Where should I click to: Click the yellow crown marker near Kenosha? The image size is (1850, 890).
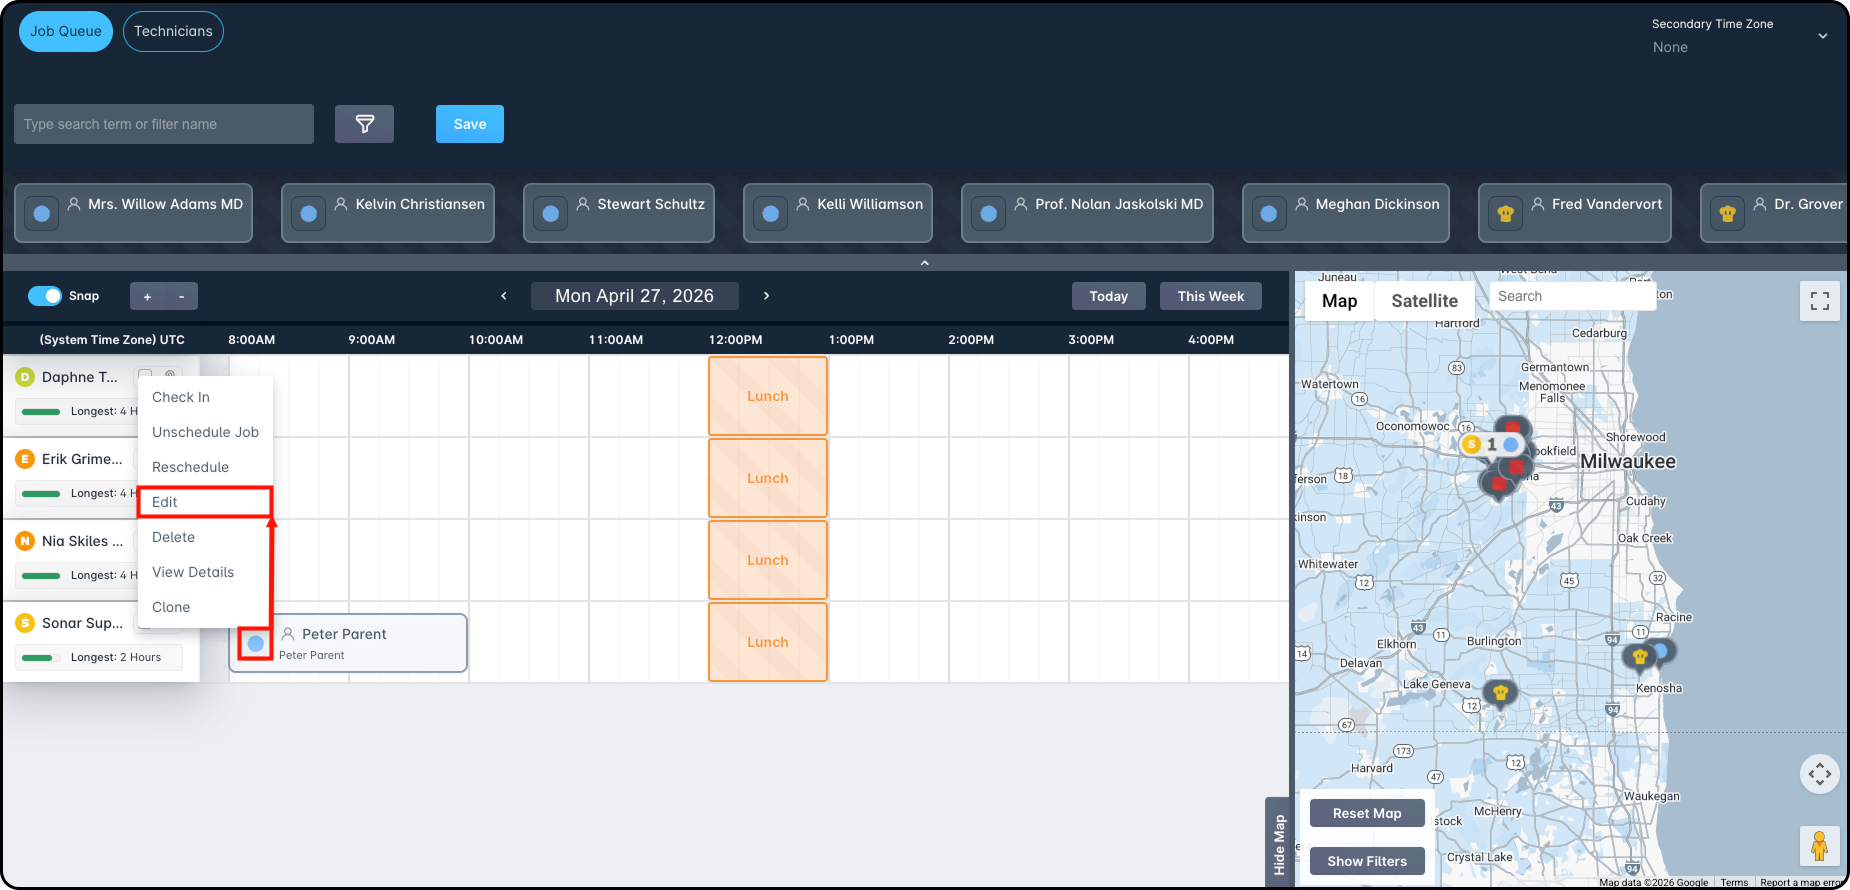[1639, 657]
